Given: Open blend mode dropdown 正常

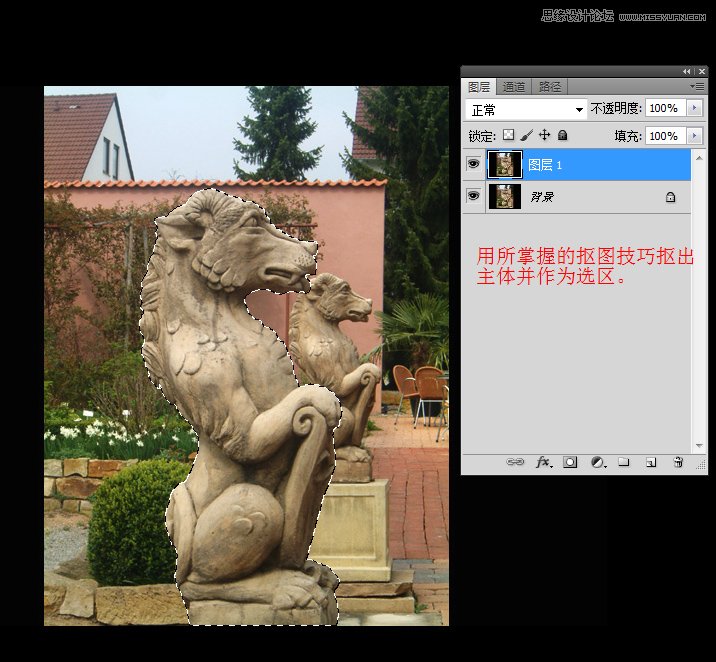Looking at the screenshot, I should point(526,110).
